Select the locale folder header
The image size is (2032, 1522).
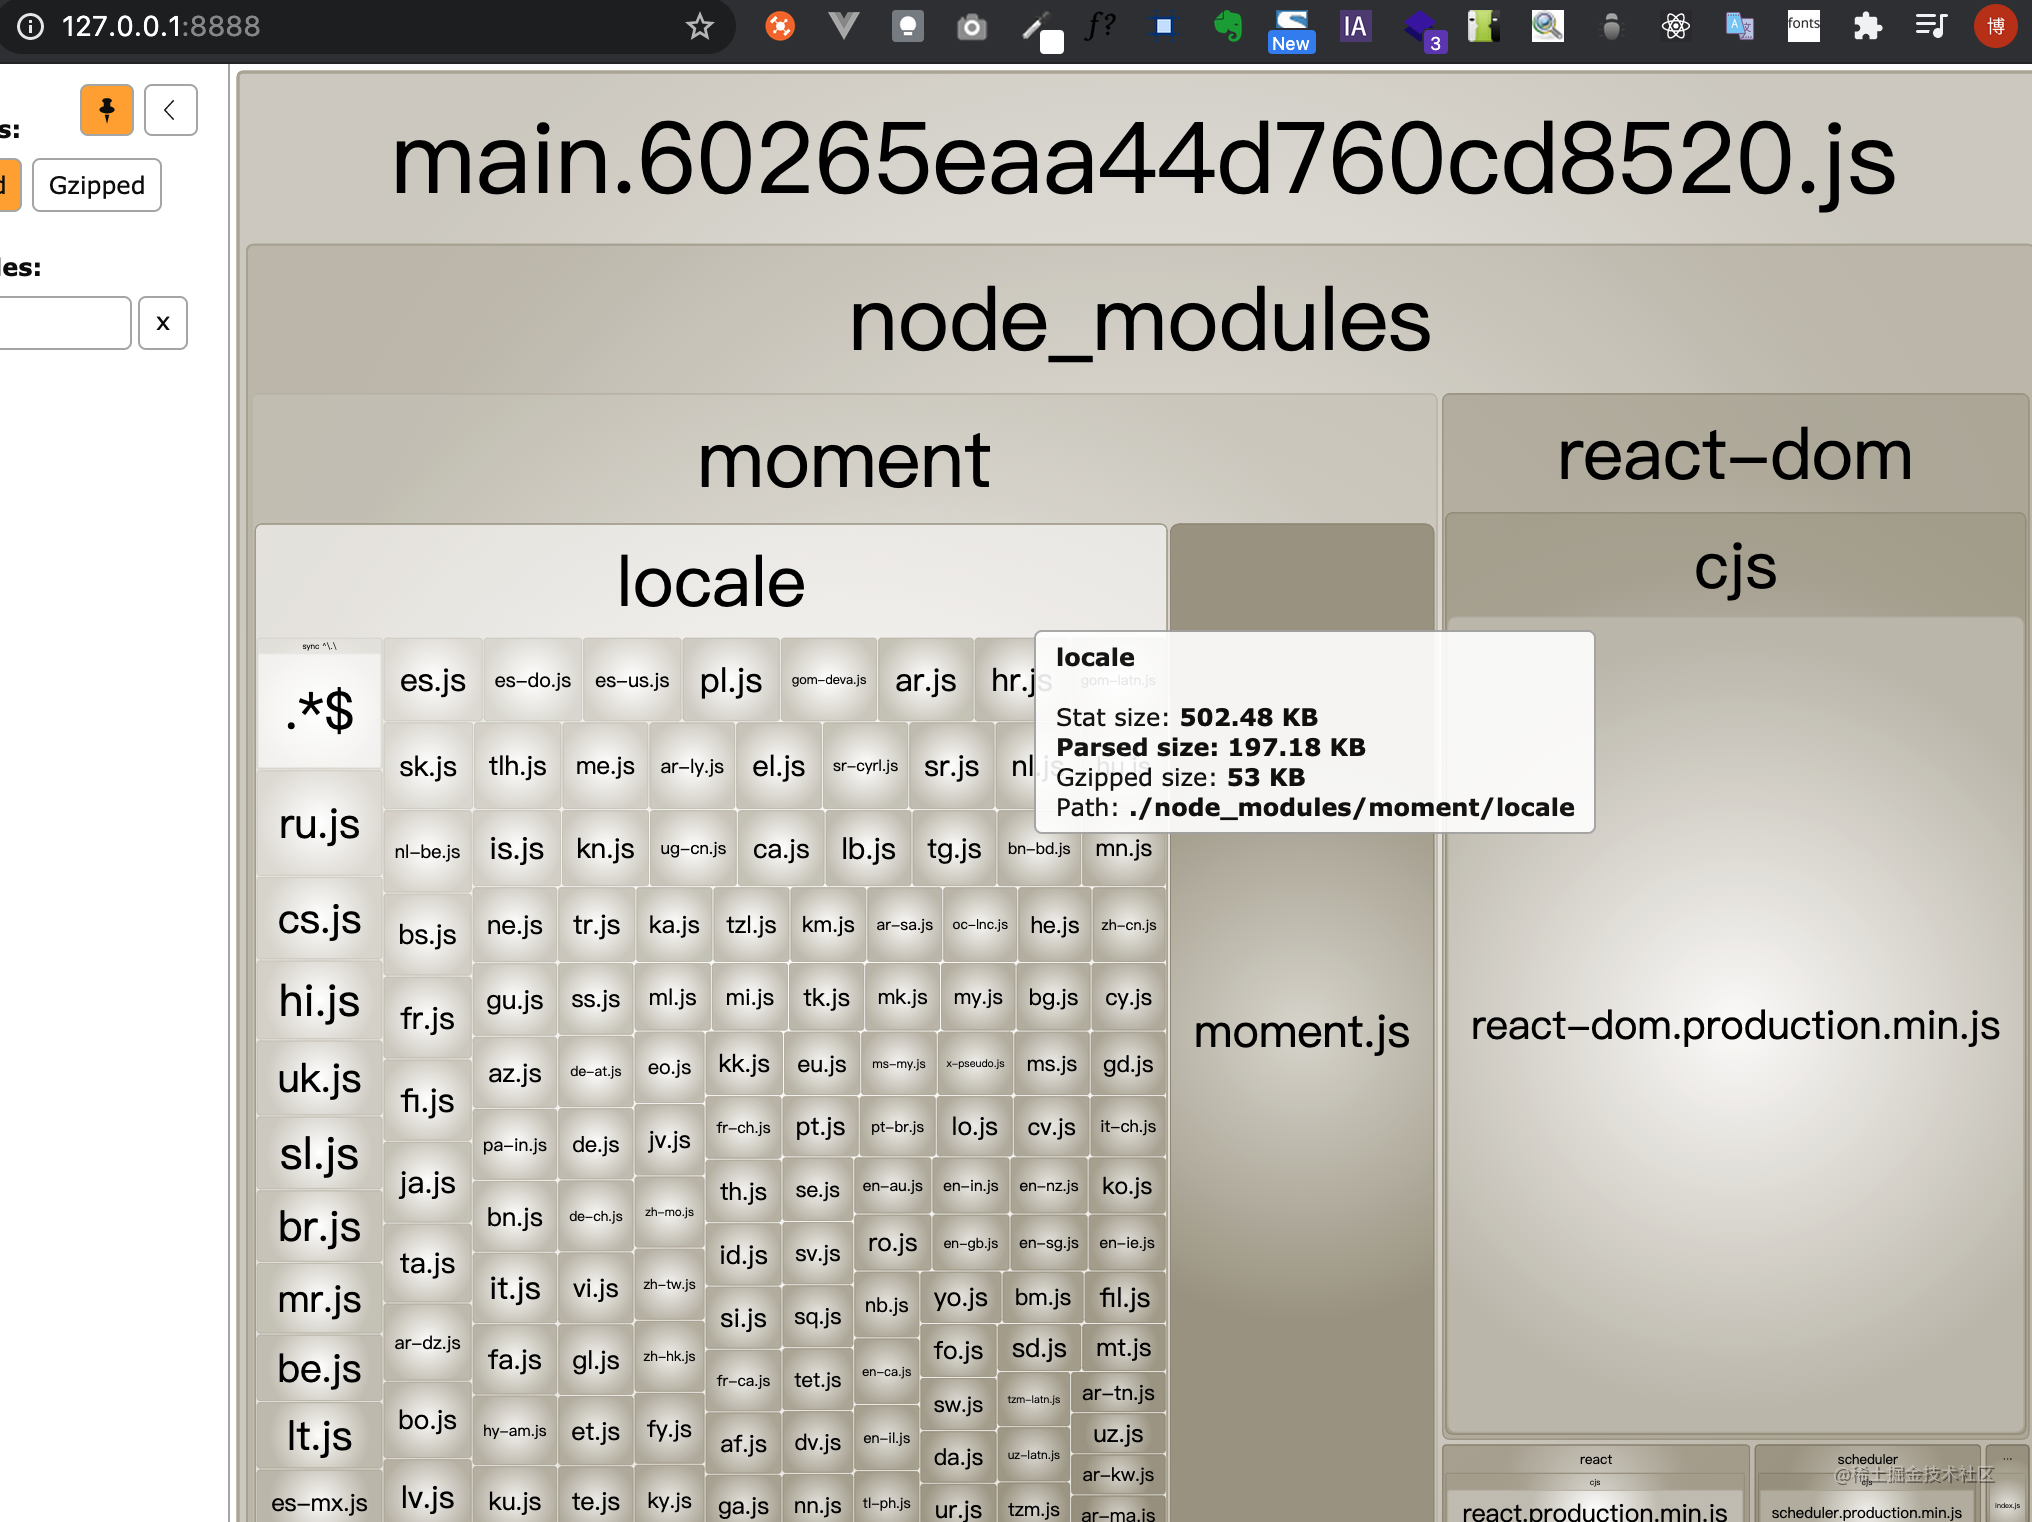point(711,582)
